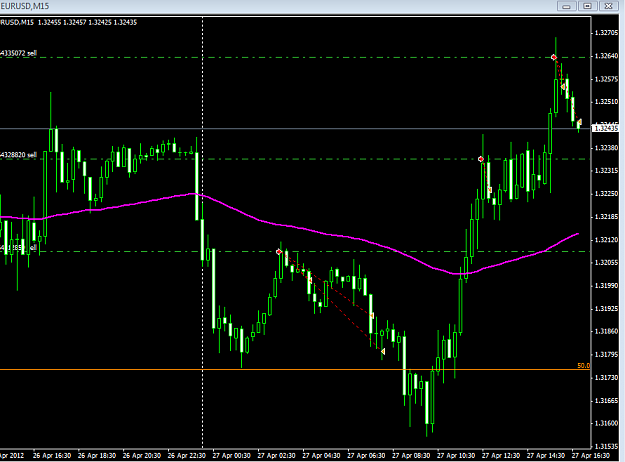Close the EURUSD,M15 chart window
Screen dimensions: 625x462
click(x=608, y=6)
